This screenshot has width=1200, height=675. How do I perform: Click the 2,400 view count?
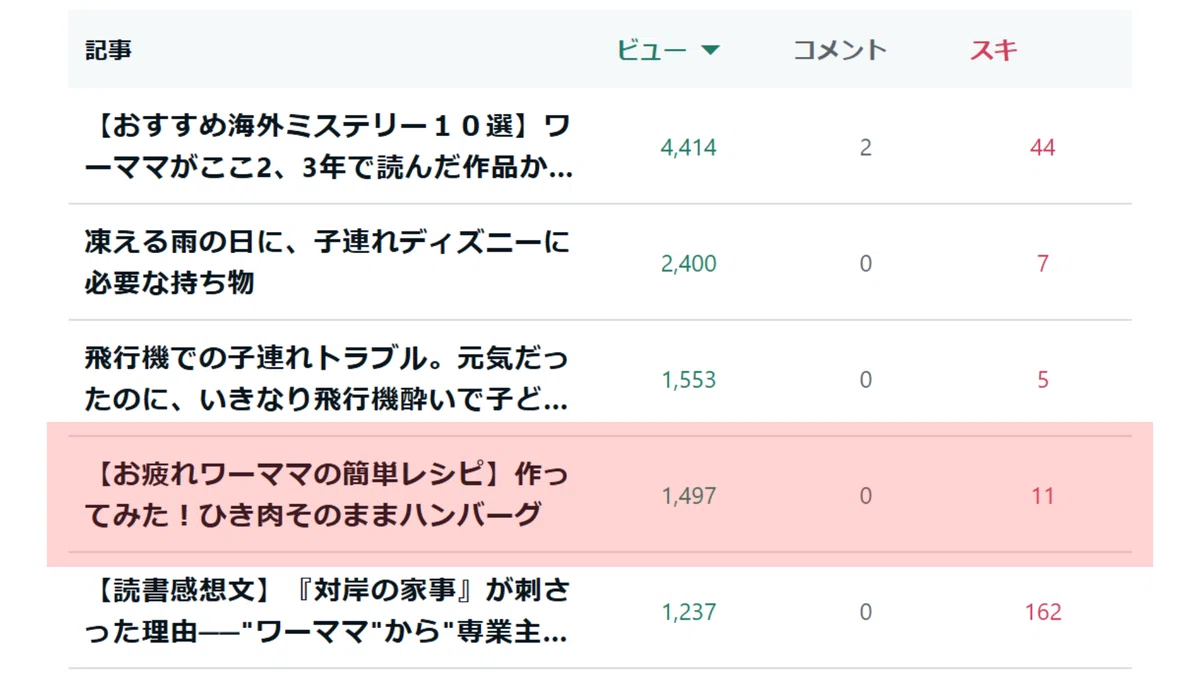[689, 264]
